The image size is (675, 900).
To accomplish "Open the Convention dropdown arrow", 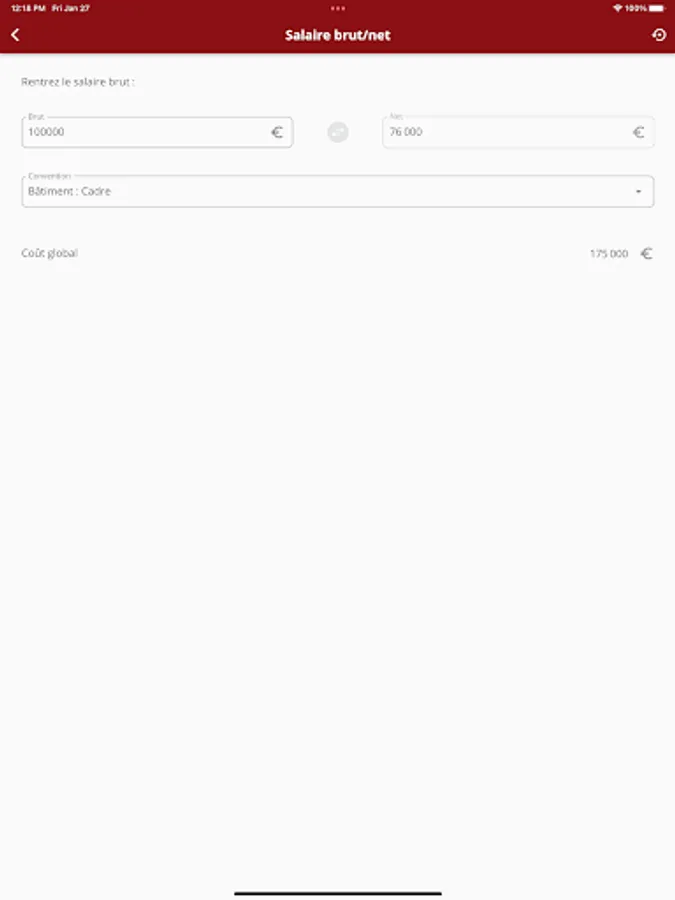I will pos(638,192).
